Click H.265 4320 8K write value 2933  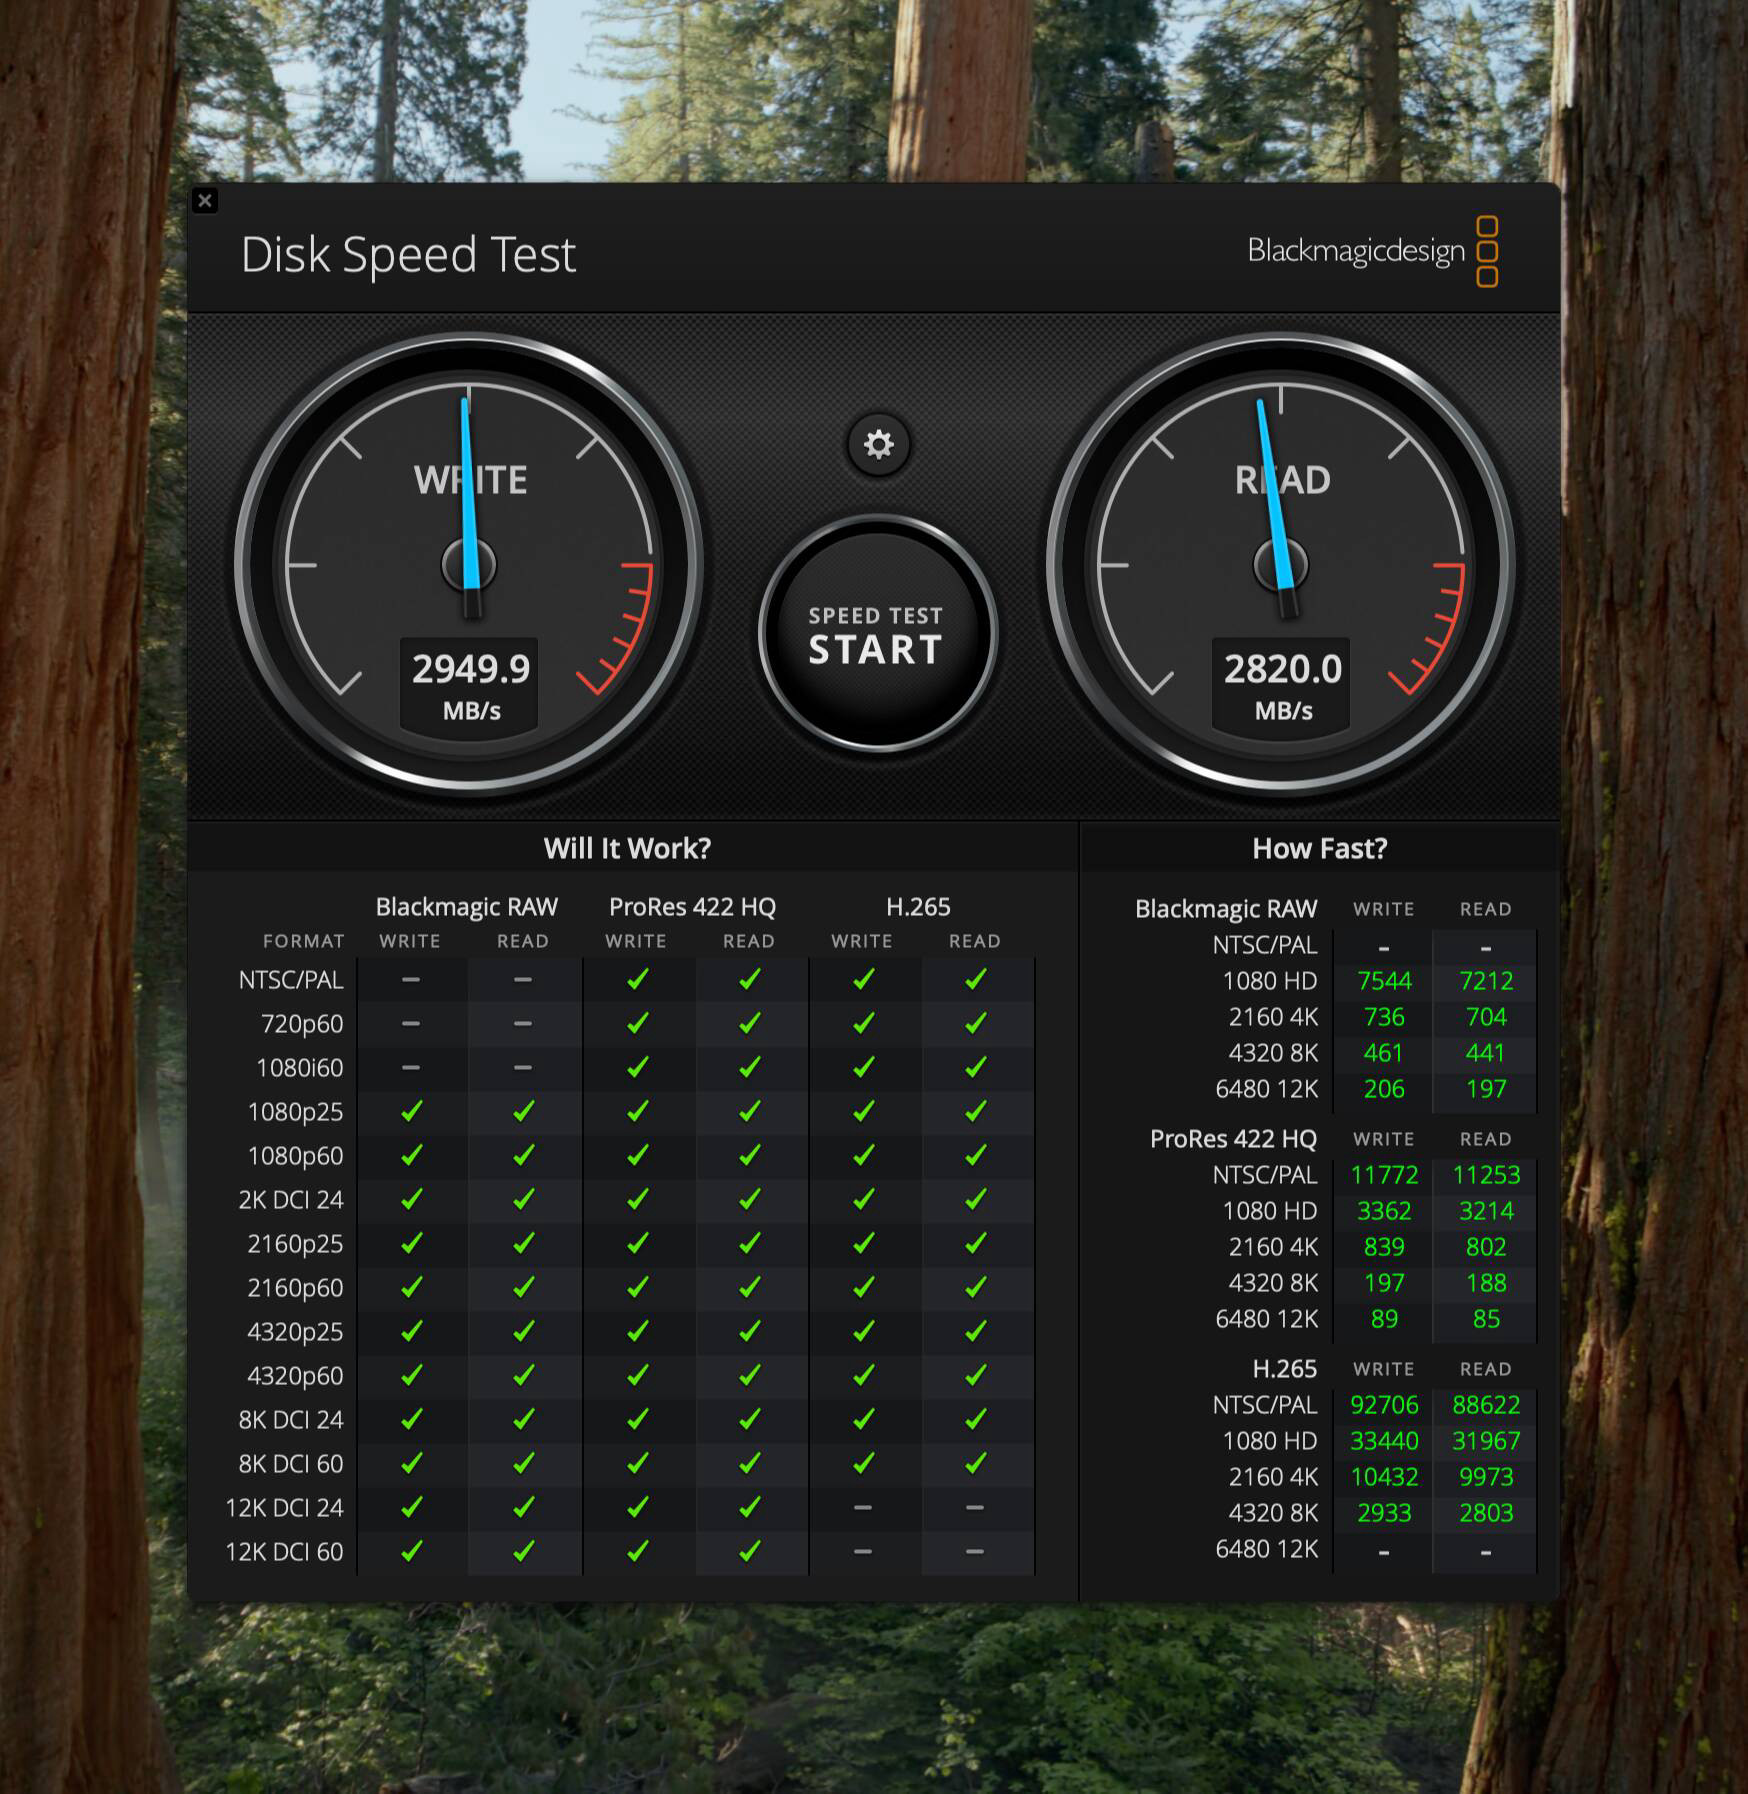[1384, 1513]
